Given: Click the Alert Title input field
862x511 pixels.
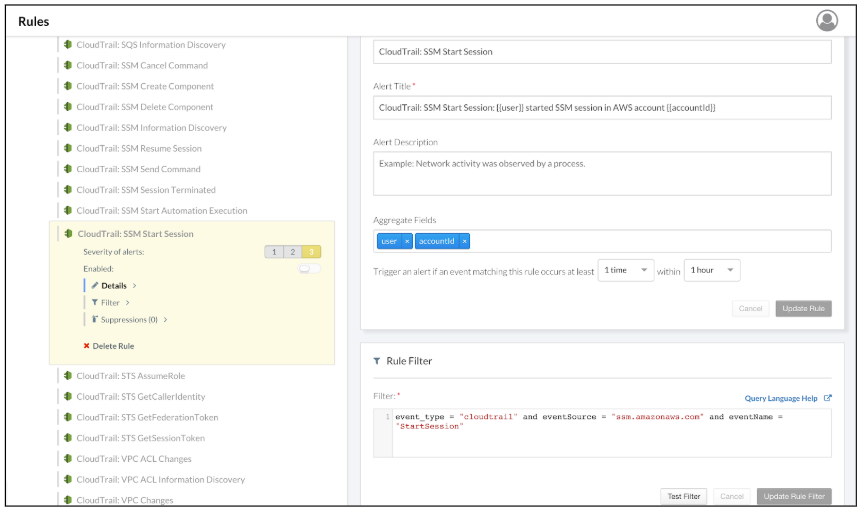Looking at the screenshot, I should [602, 108].
